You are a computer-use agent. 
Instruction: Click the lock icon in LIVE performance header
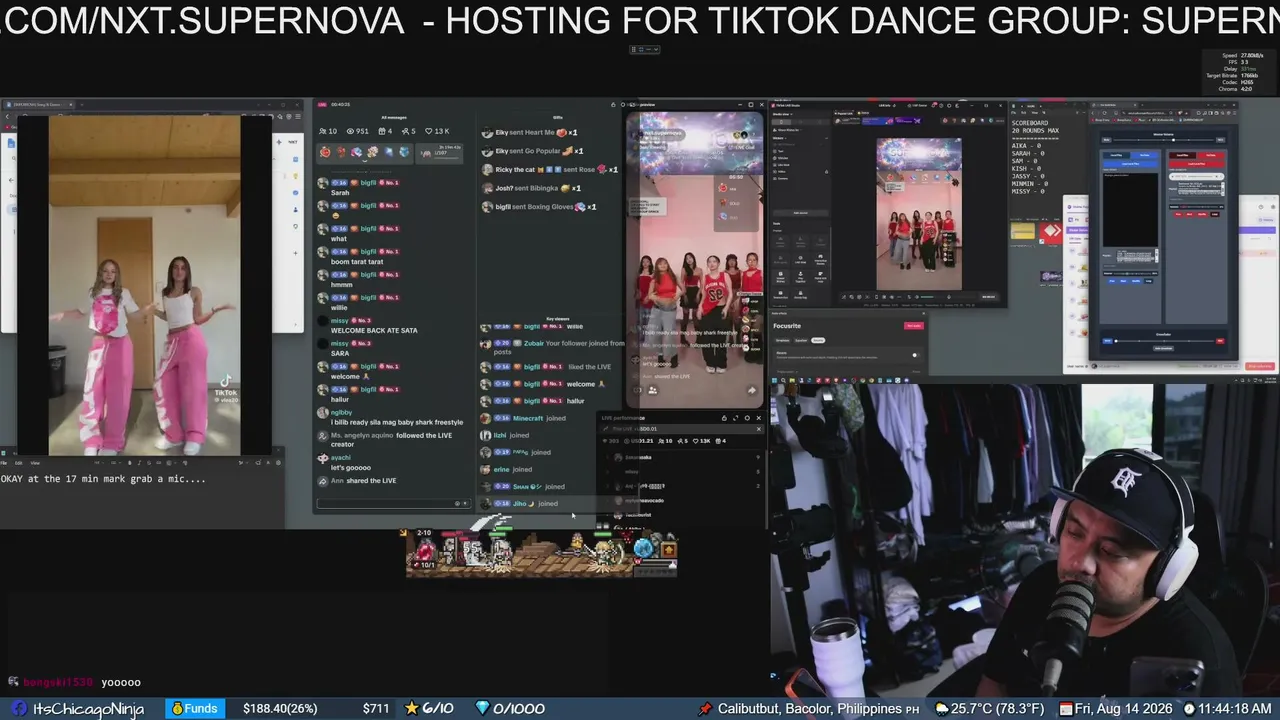726,418
